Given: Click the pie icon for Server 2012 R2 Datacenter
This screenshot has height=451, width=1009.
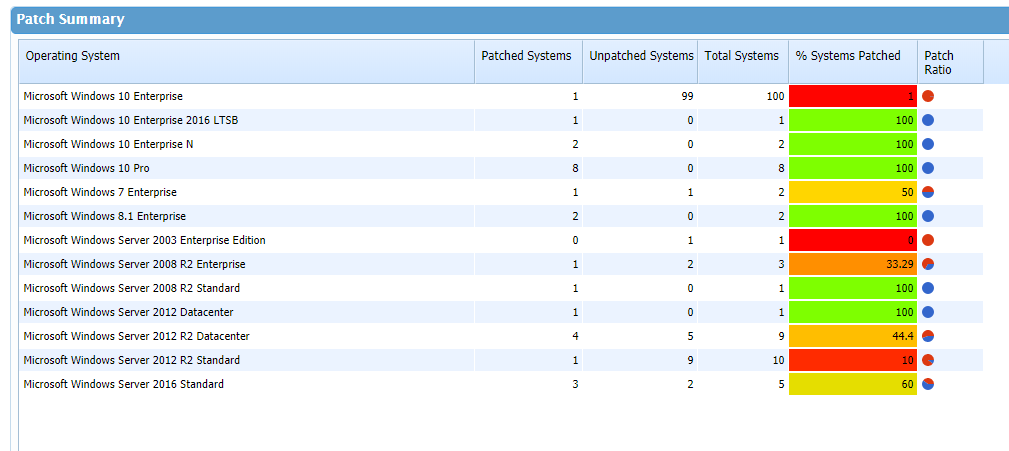Looking at the screenshot, I should click(928, 336).
